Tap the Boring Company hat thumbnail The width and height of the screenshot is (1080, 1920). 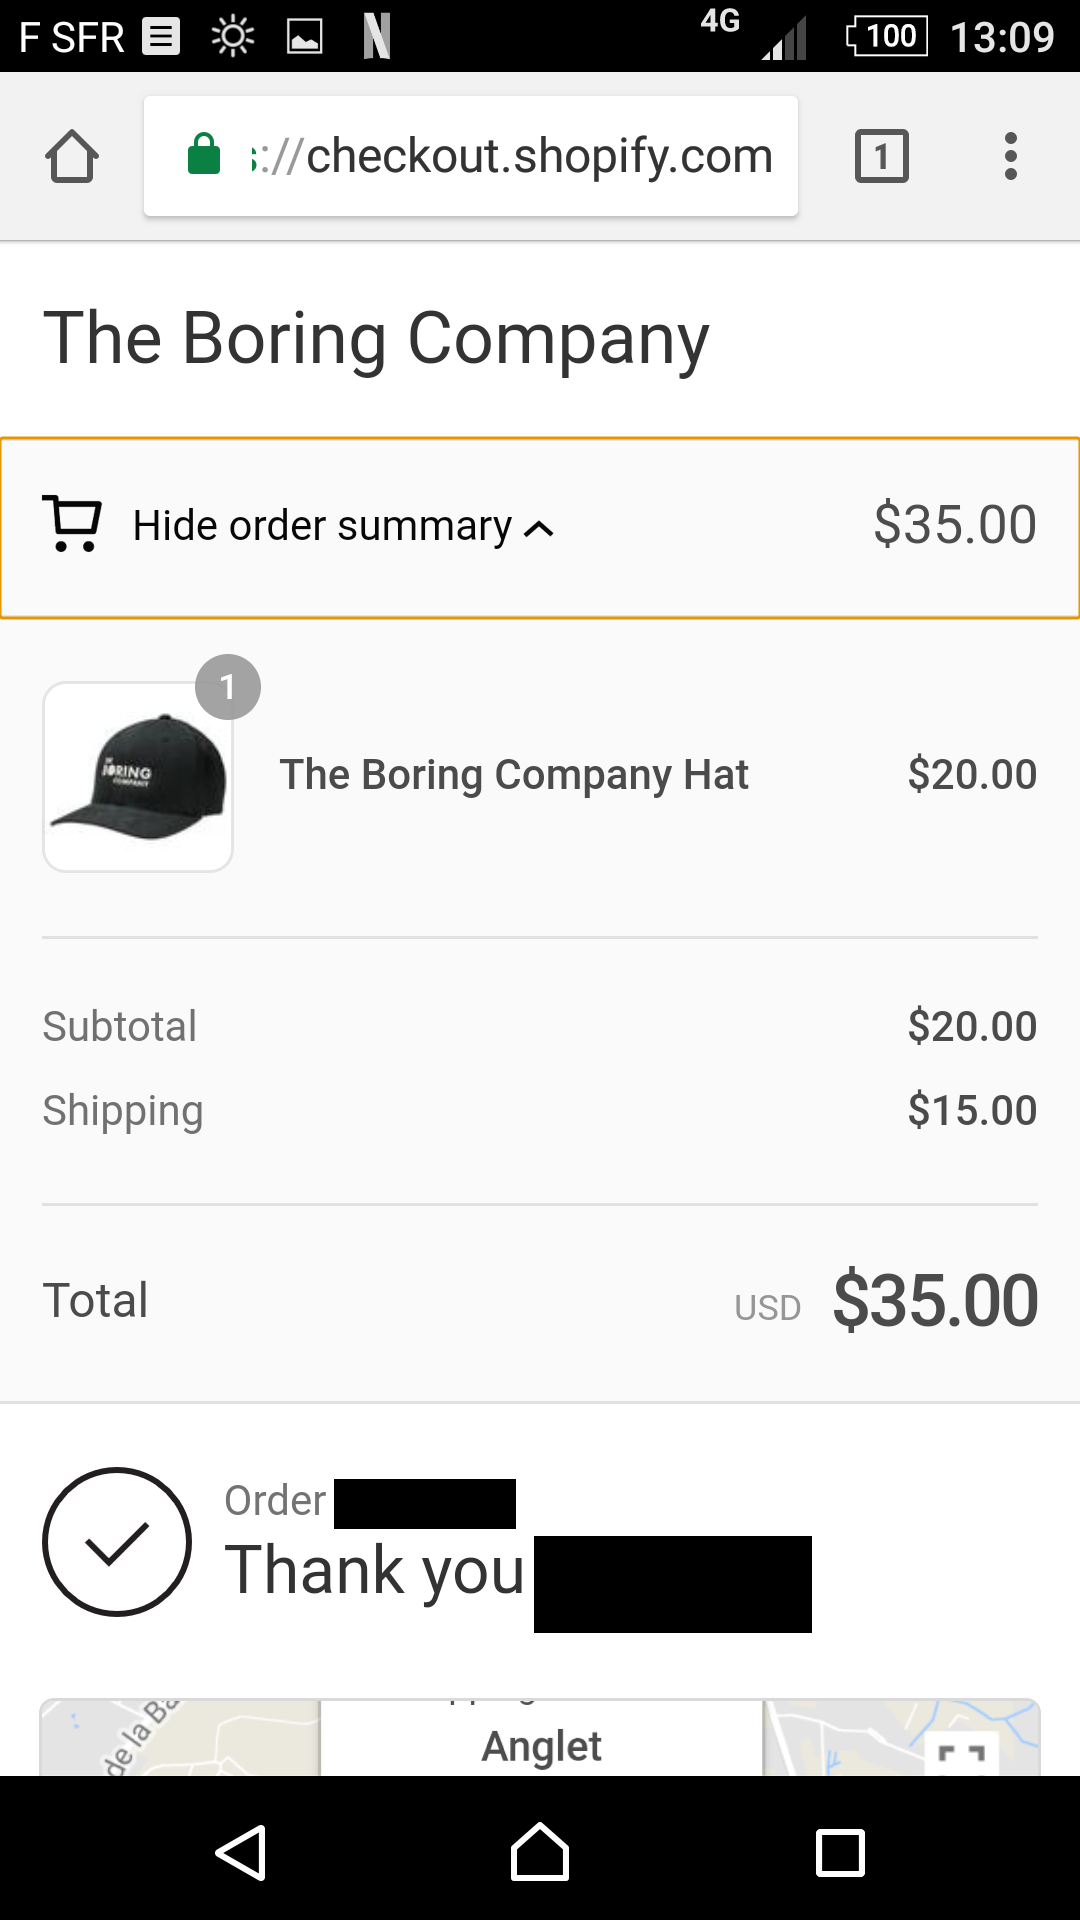click(138, 777)
